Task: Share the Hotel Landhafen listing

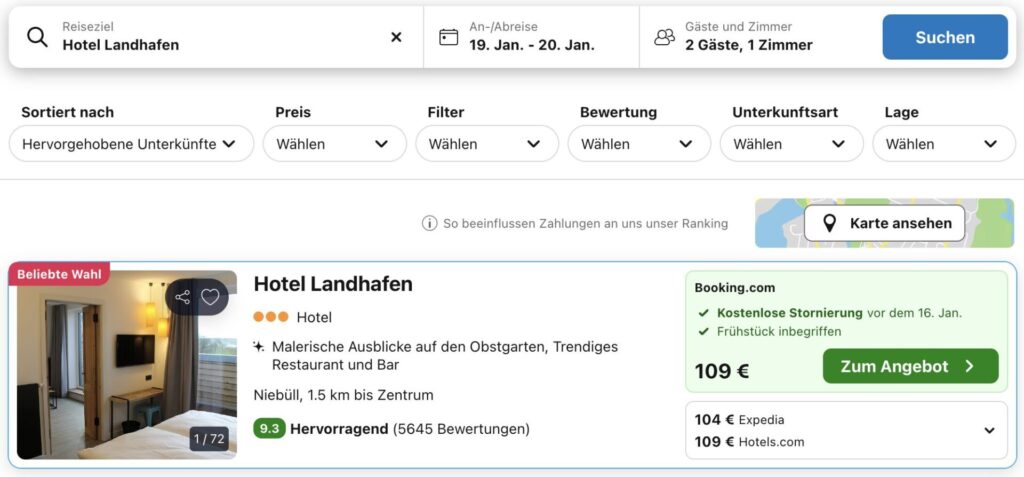Action: (x=182, y=297)
